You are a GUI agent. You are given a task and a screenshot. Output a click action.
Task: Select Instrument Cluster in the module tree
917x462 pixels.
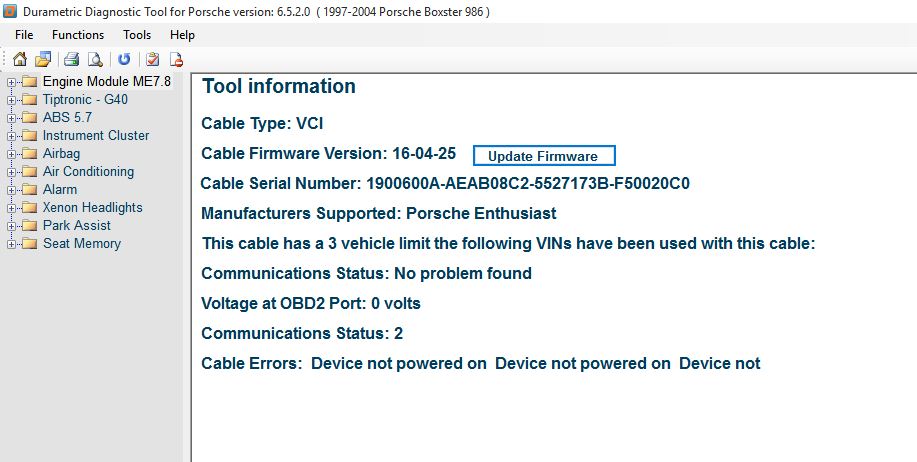pos(96,136)
